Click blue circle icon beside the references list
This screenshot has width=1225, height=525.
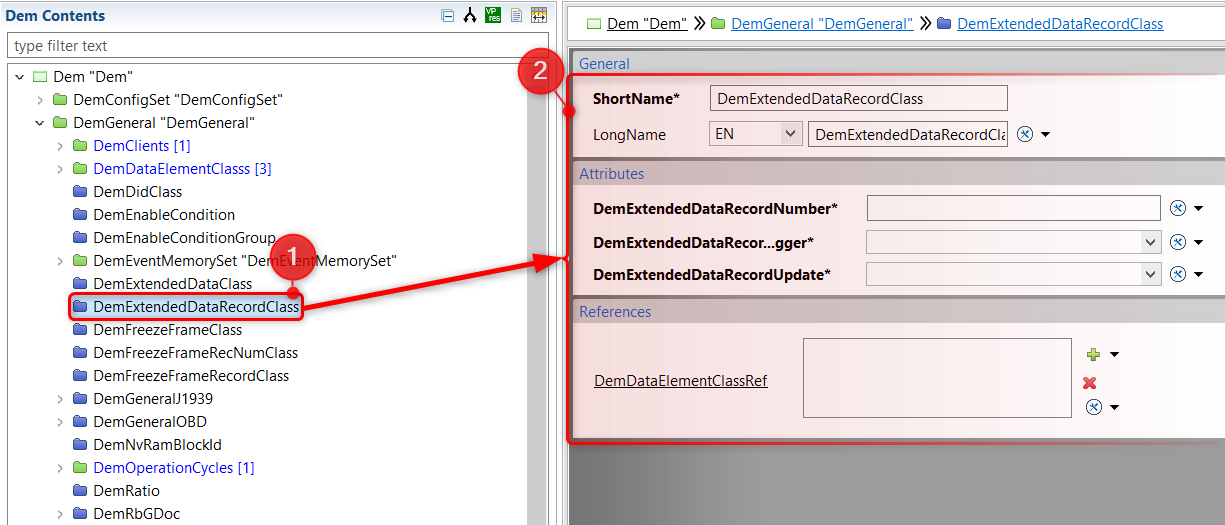1094,407
